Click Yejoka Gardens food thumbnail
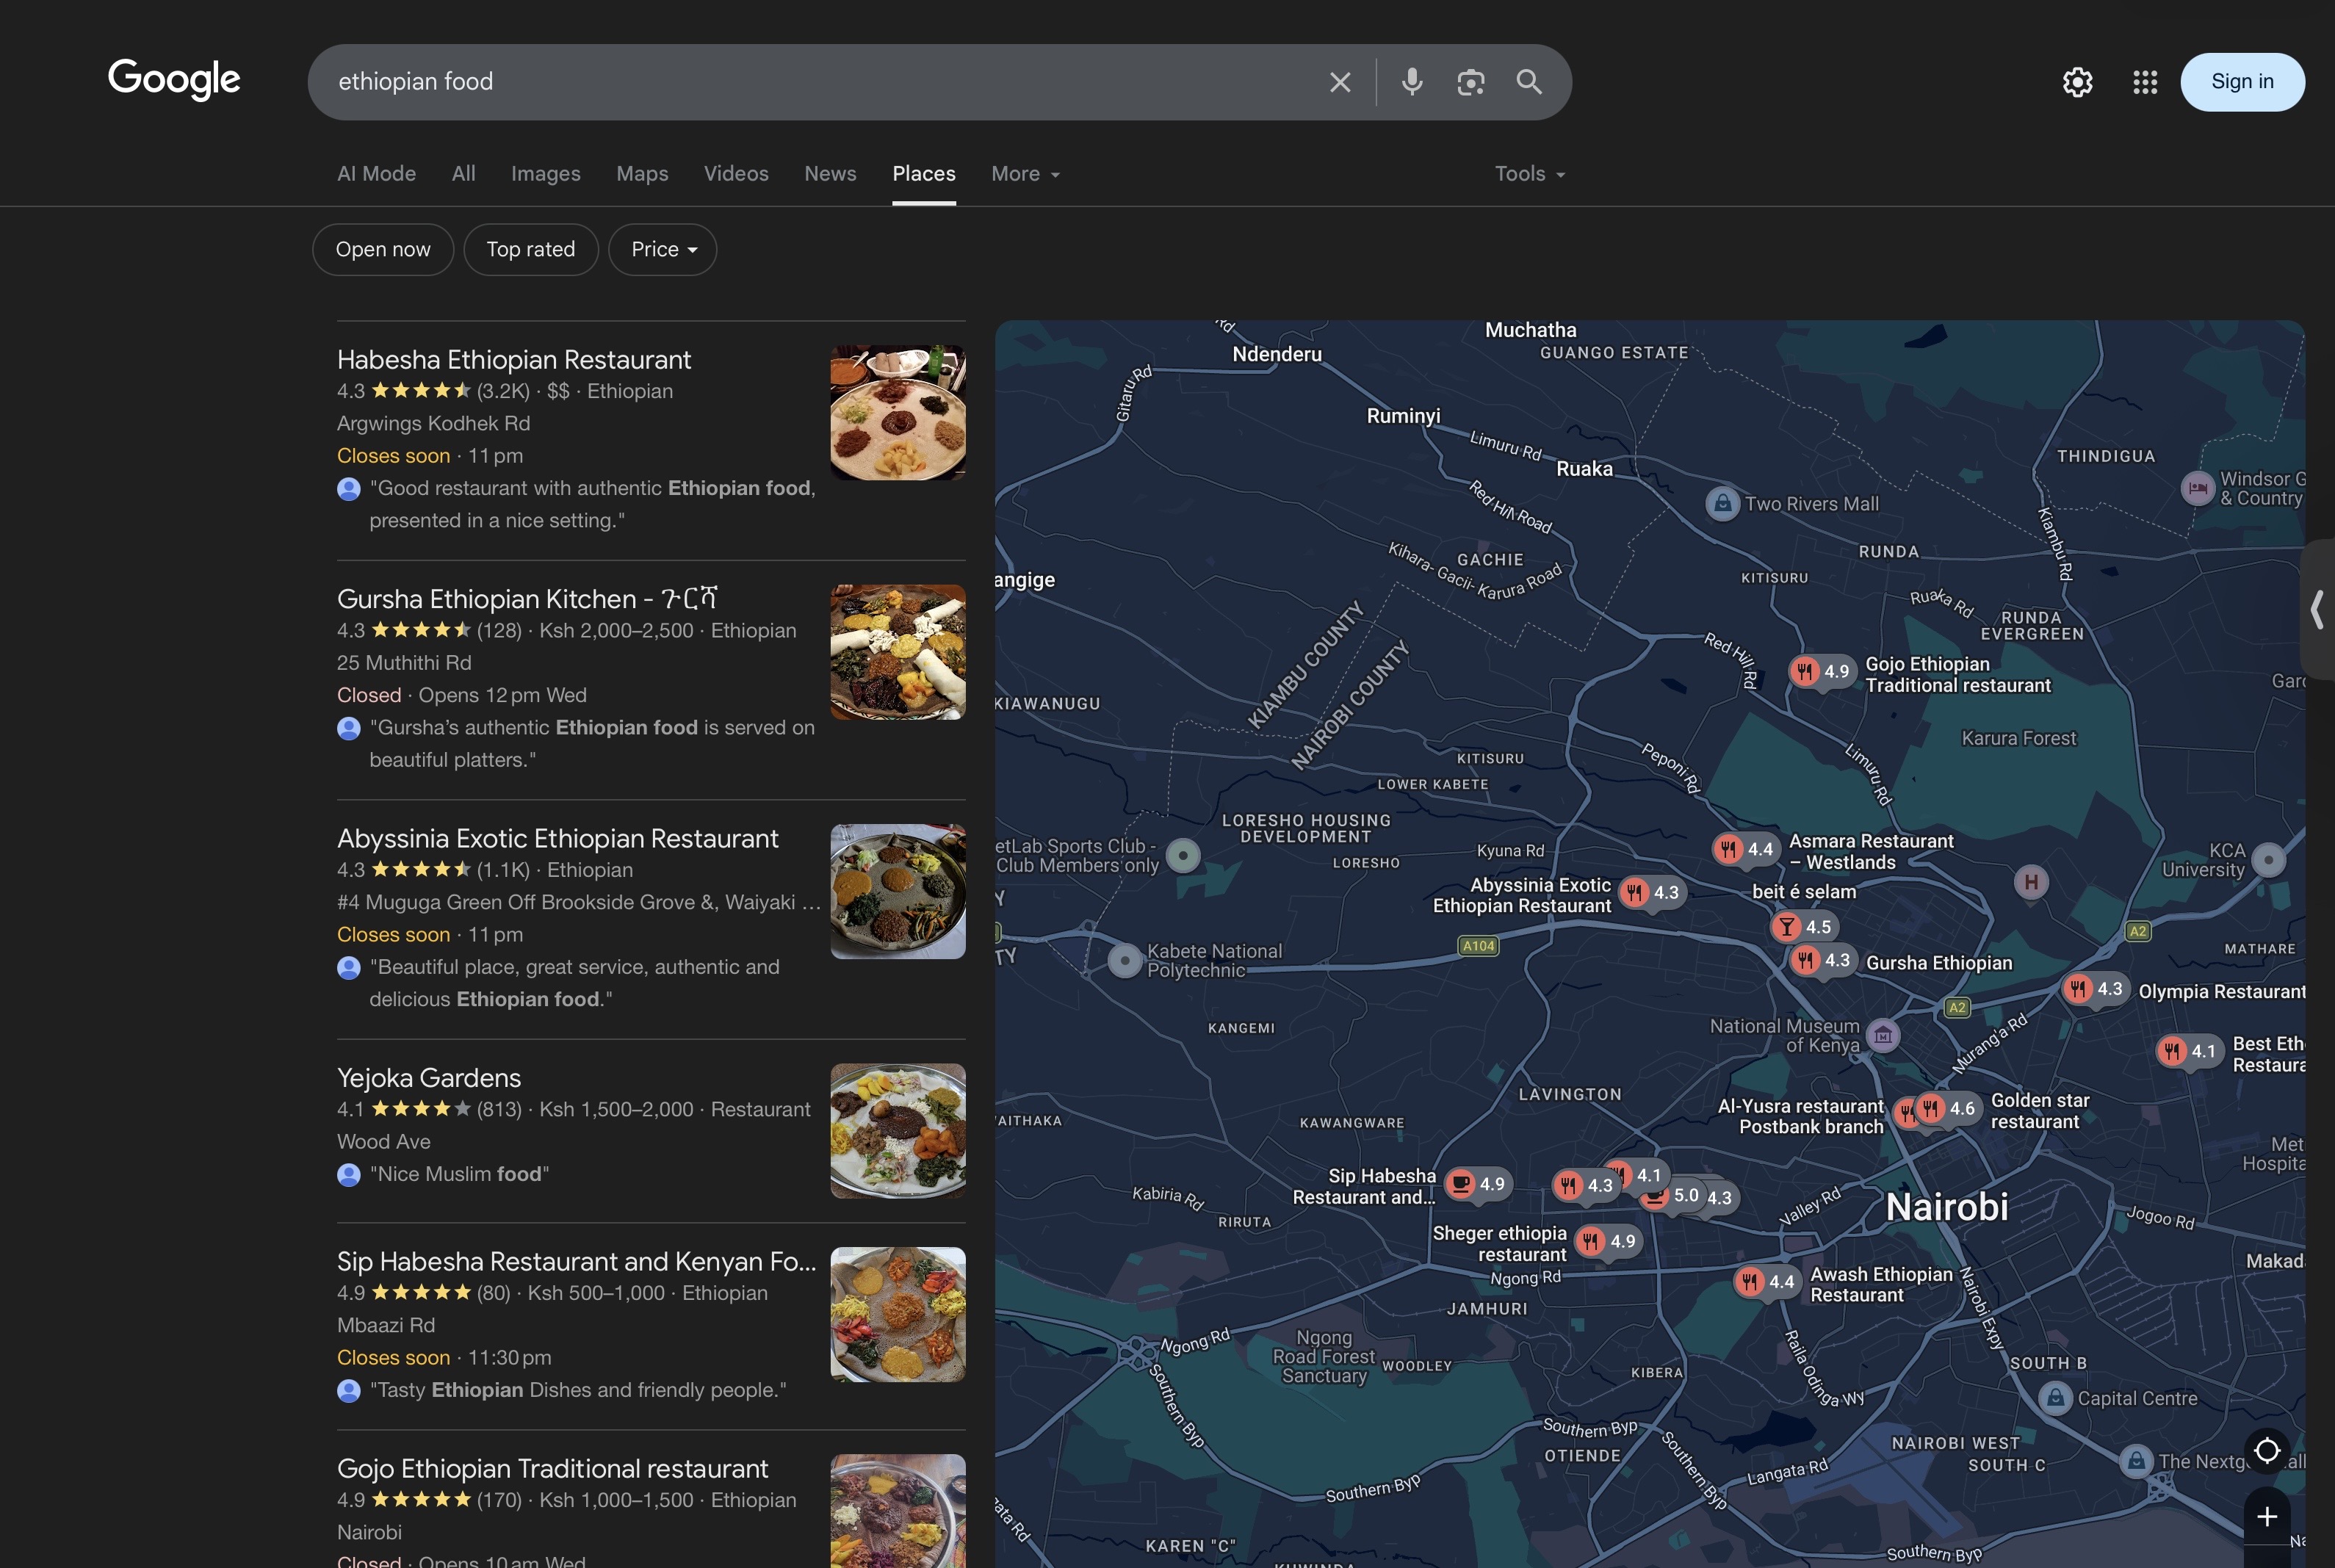 click(x=897, y=1130)
